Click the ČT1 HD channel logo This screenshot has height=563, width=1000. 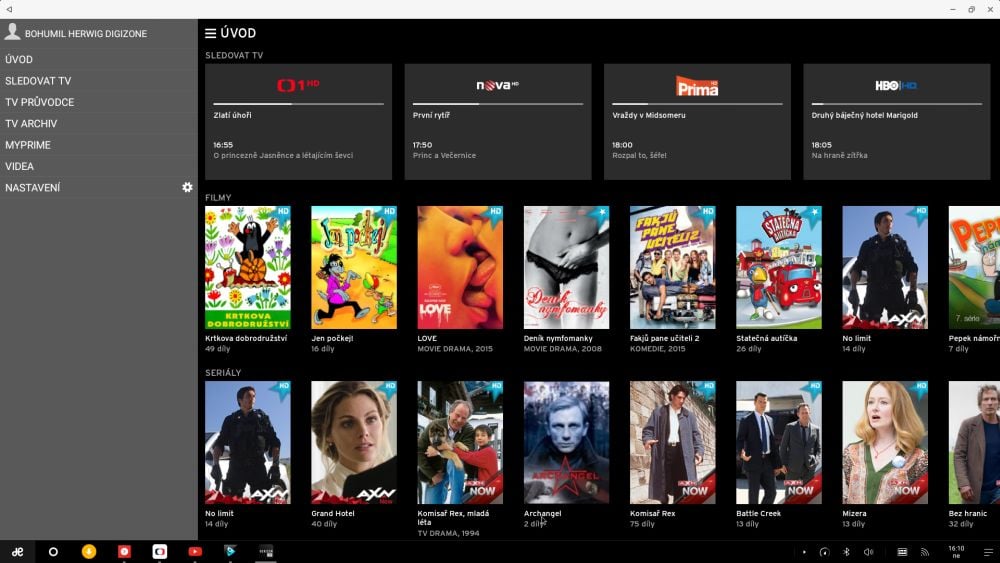coord(298,85)
